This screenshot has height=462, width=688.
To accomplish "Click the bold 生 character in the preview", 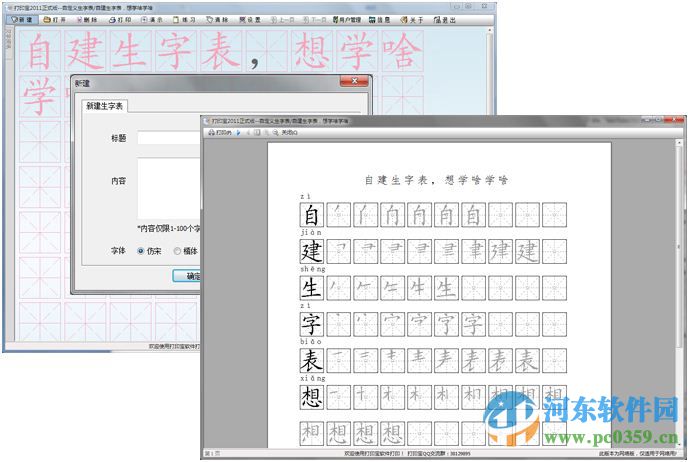I will tap(312, 288).
